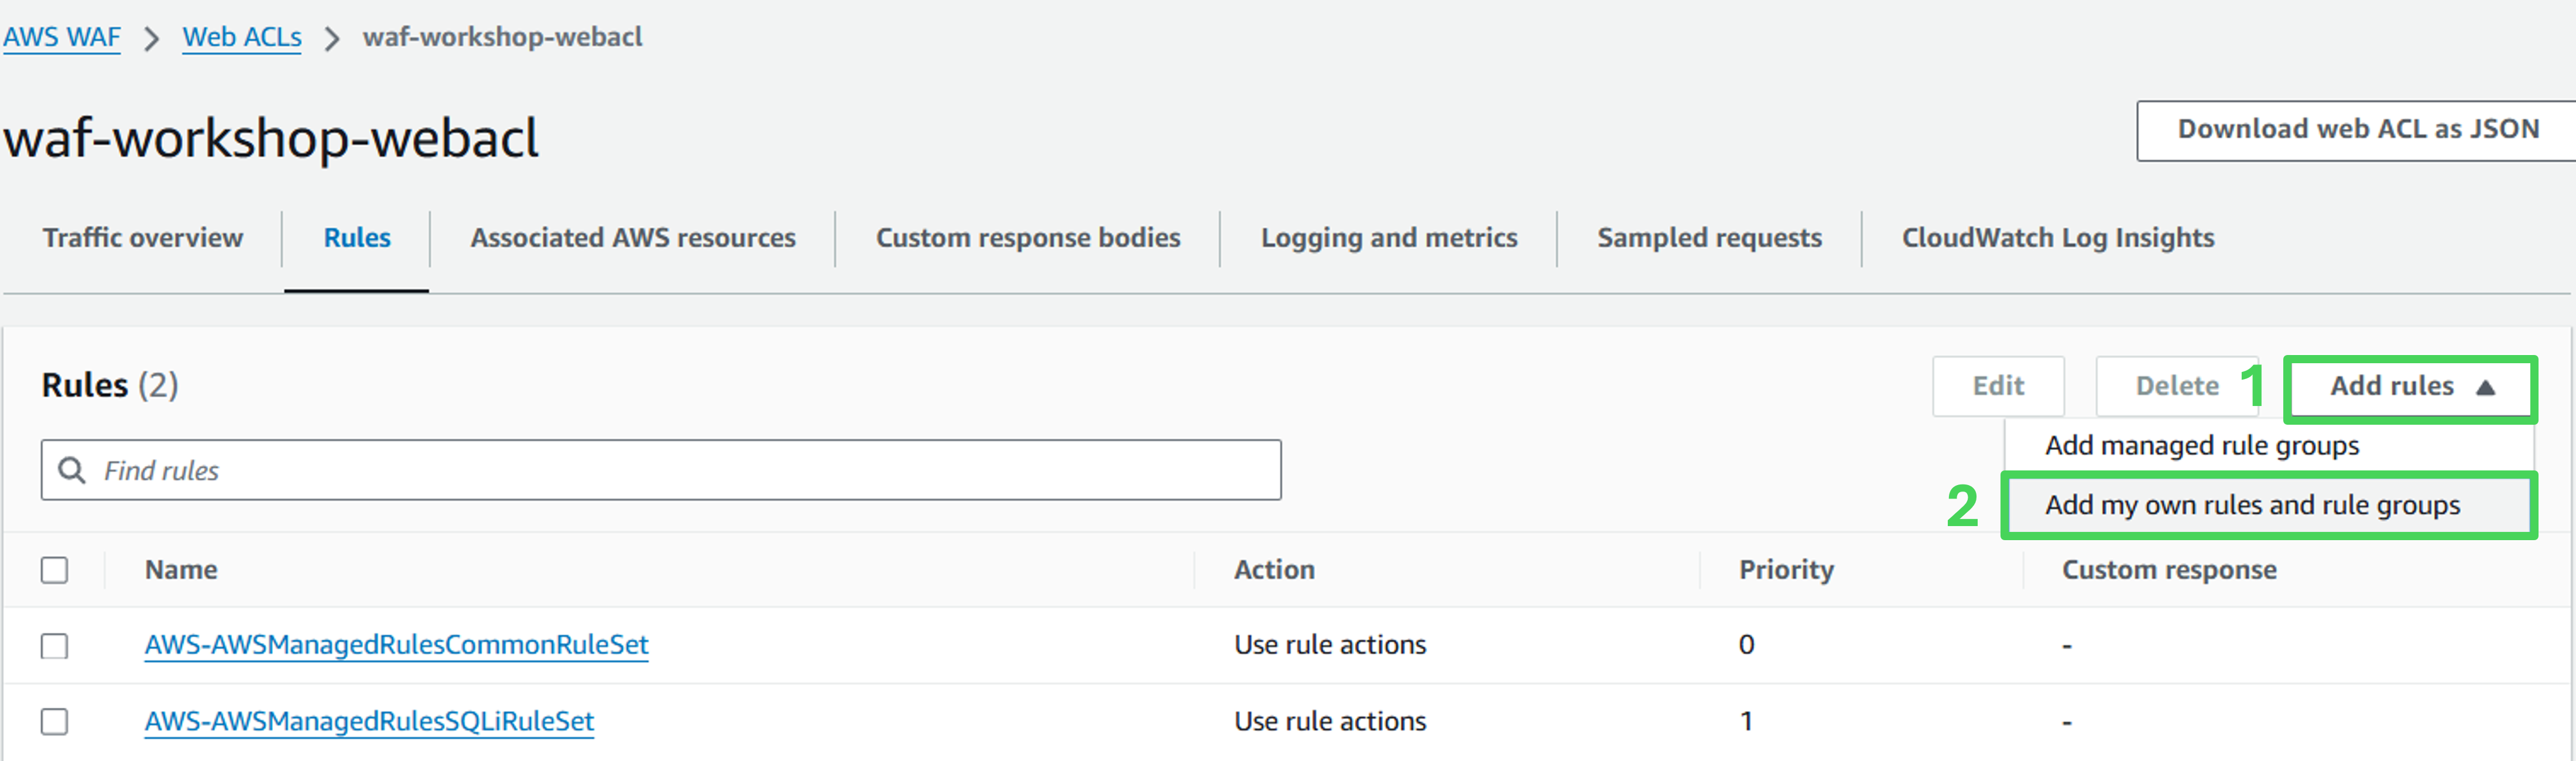Select the AWSManagedRulesSQLiRuleSet checkbox
2576x761 pixels.
click(55, 721)
